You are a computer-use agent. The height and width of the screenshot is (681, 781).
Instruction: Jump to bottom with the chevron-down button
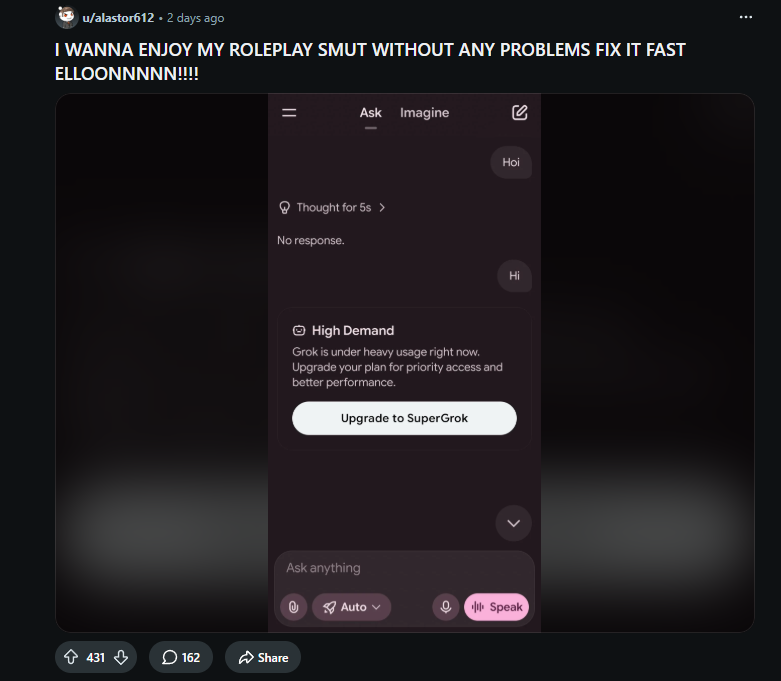(514, 523)
